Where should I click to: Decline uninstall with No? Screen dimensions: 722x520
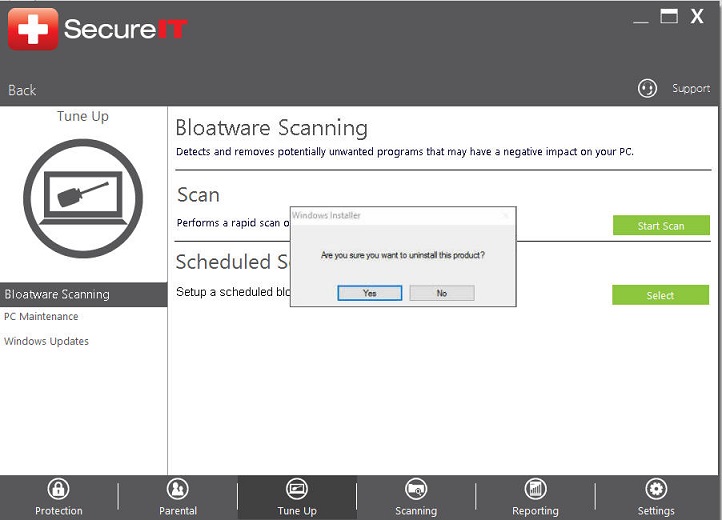[442, 293]
